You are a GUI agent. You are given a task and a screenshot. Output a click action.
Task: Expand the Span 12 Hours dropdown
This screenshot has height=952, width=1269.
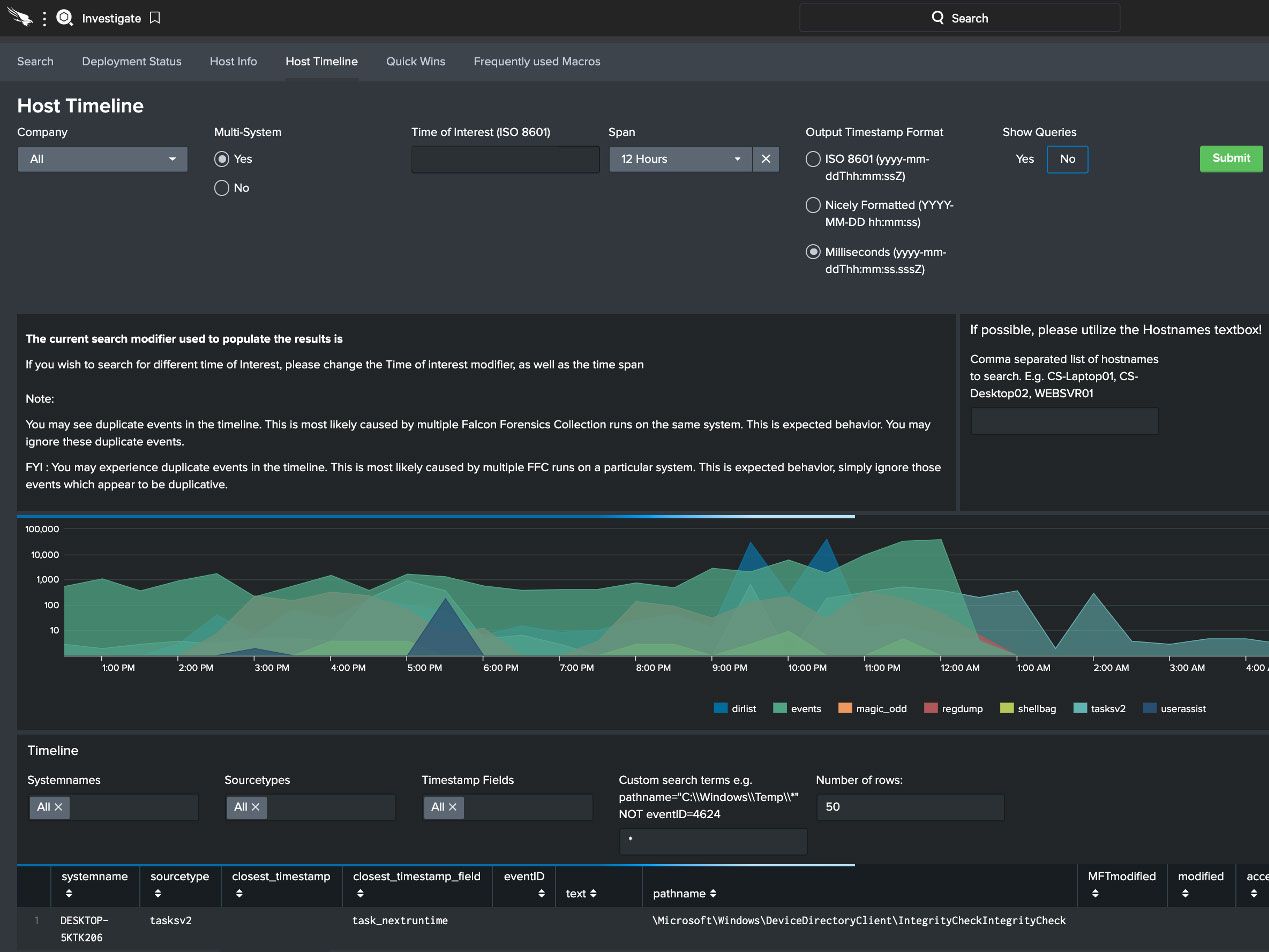pos(680,159)
